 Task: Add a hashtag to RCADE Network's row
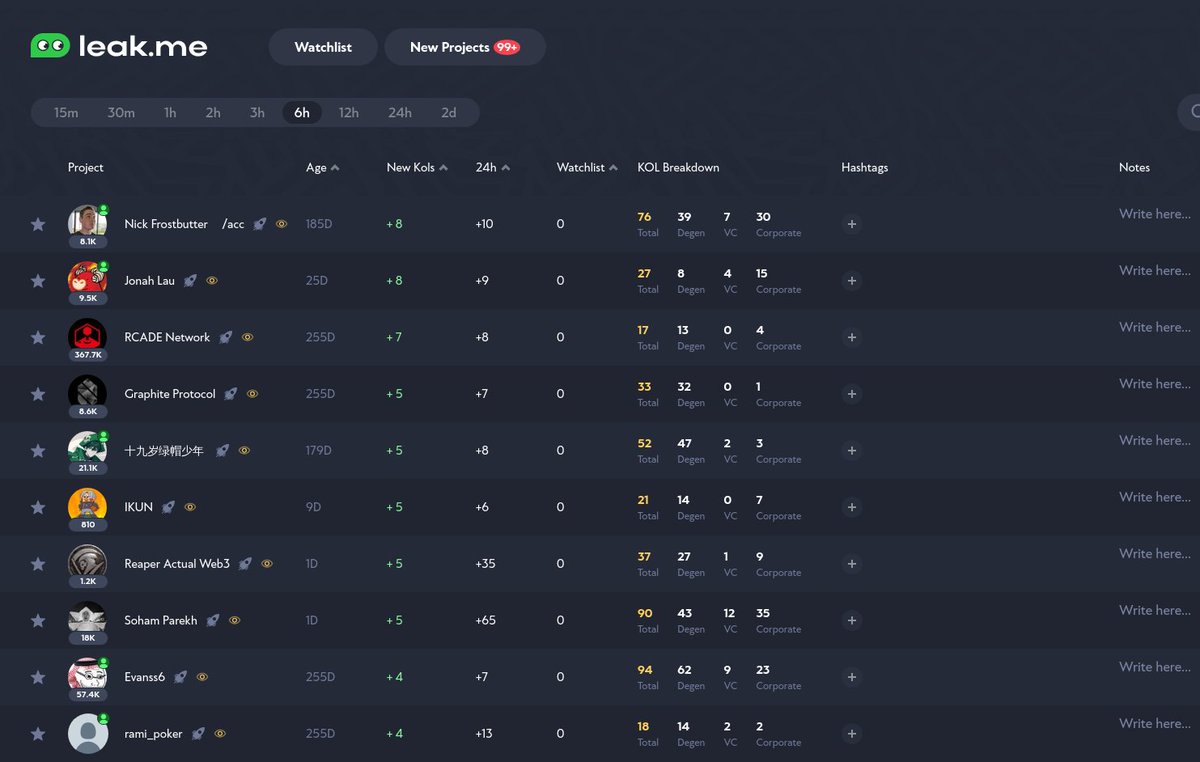pos(852,337)
